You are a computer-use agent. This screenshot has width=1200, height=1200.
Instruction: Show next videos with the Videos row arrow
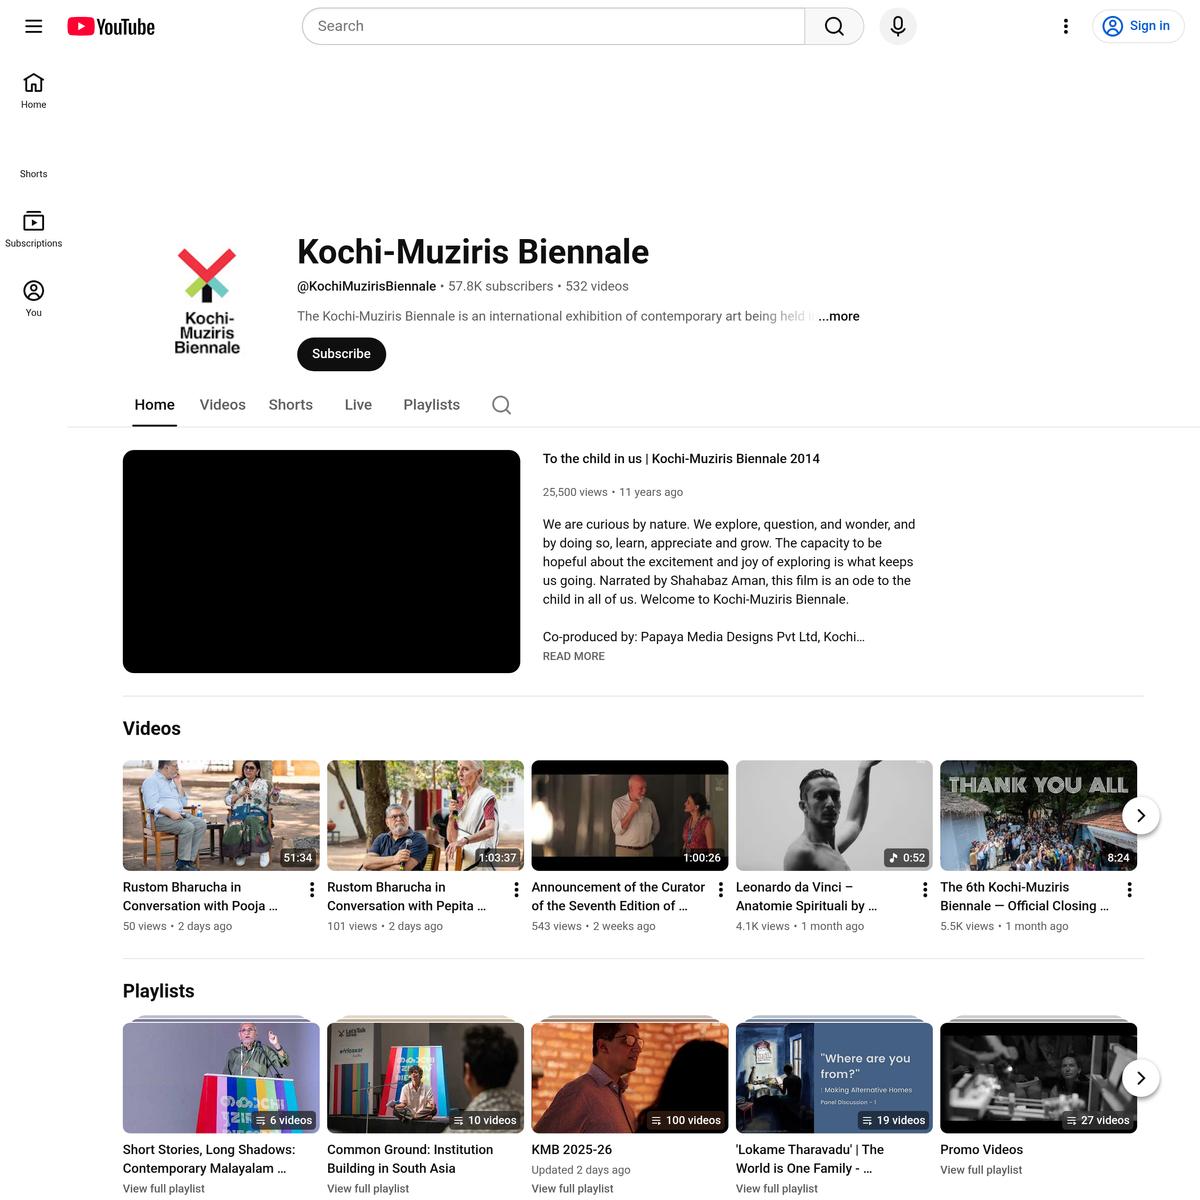1141,816
